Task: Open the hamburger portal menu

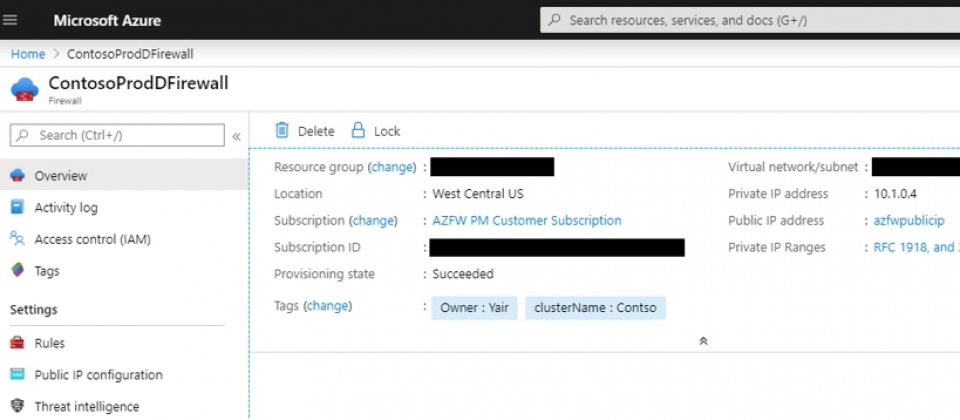Action: [10, 20]
